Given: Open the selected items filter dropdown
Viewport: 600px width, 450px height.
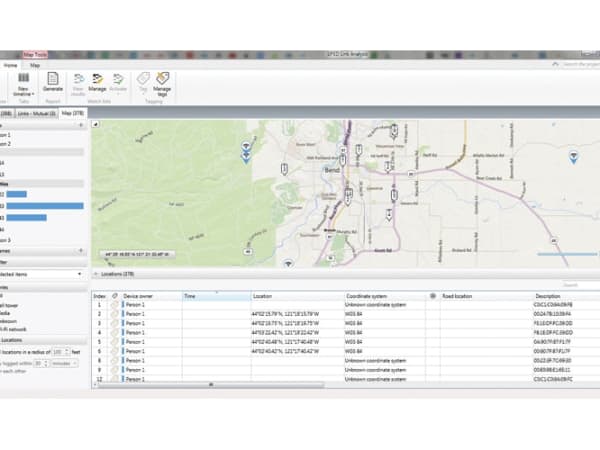Looking at the screenshot, I should click(79, 273).
